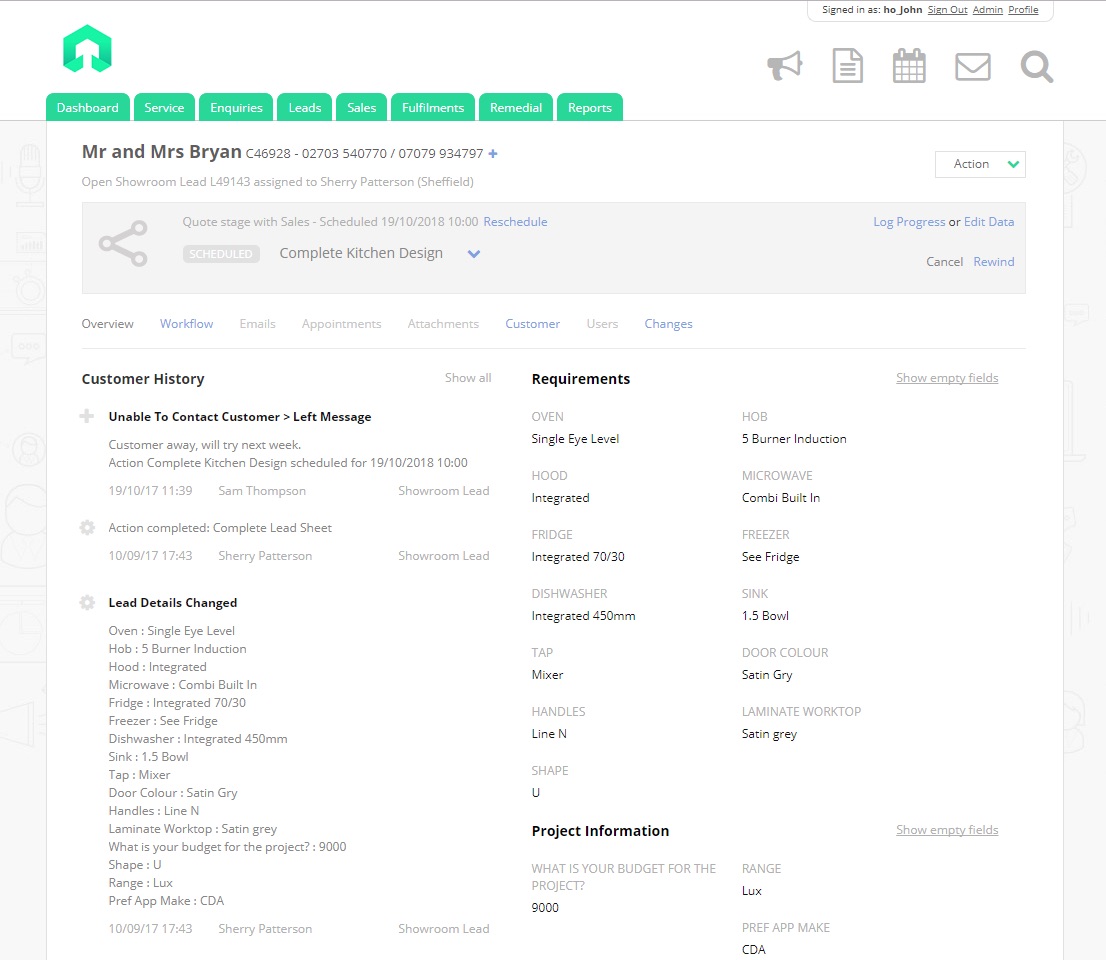
Task: Click the green home logo
Action: [87, 48]
